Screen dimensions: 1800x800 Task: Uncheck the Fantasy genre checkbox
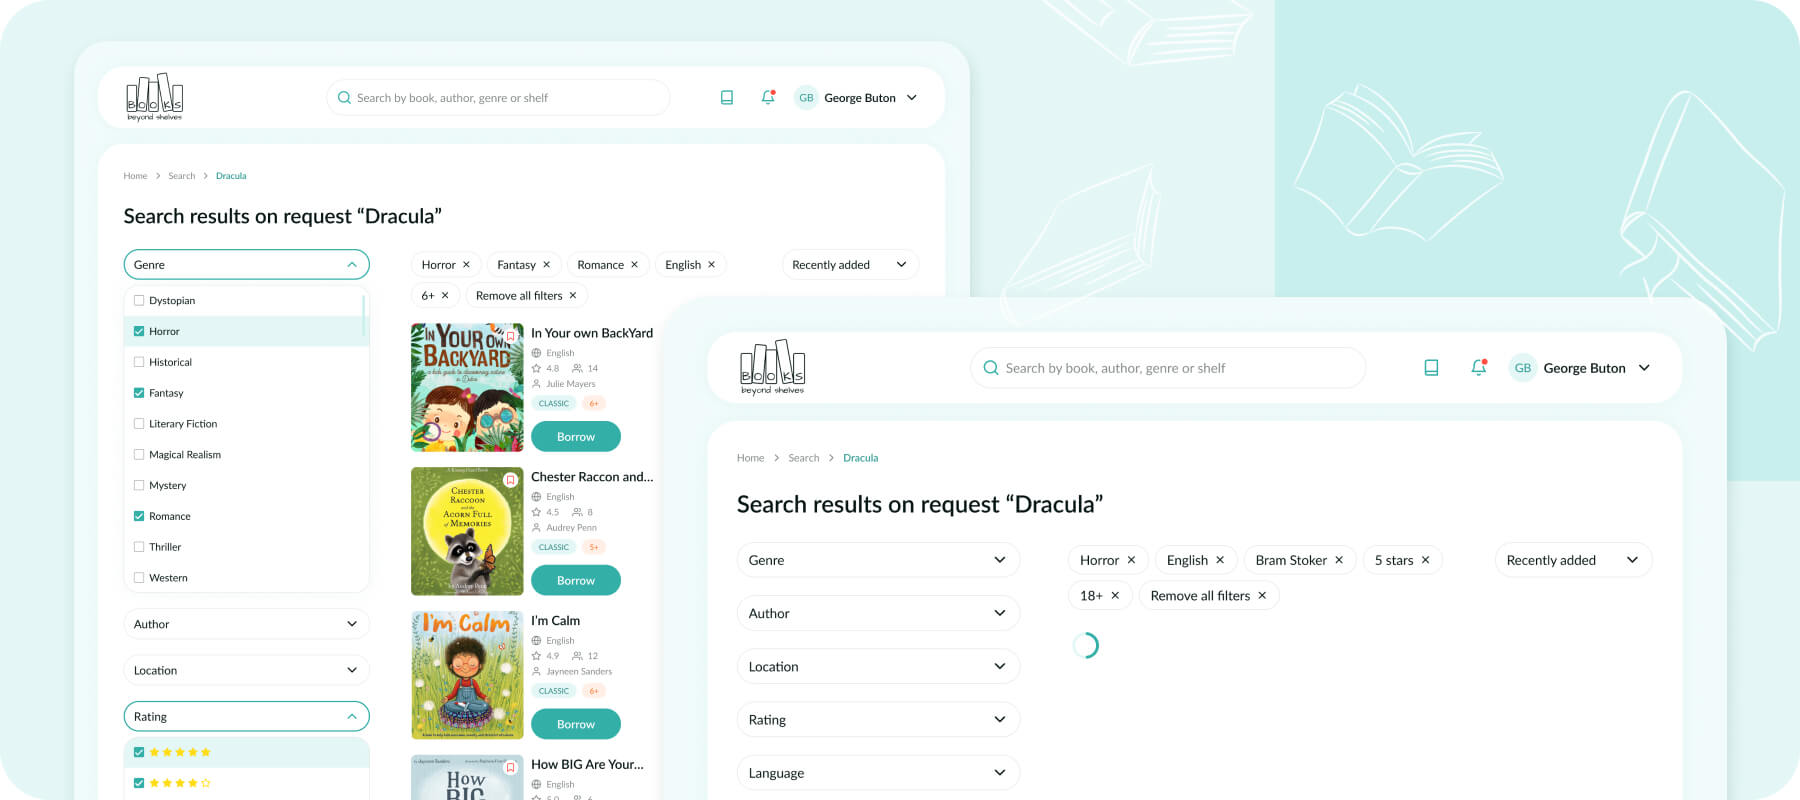click(139, 393)
